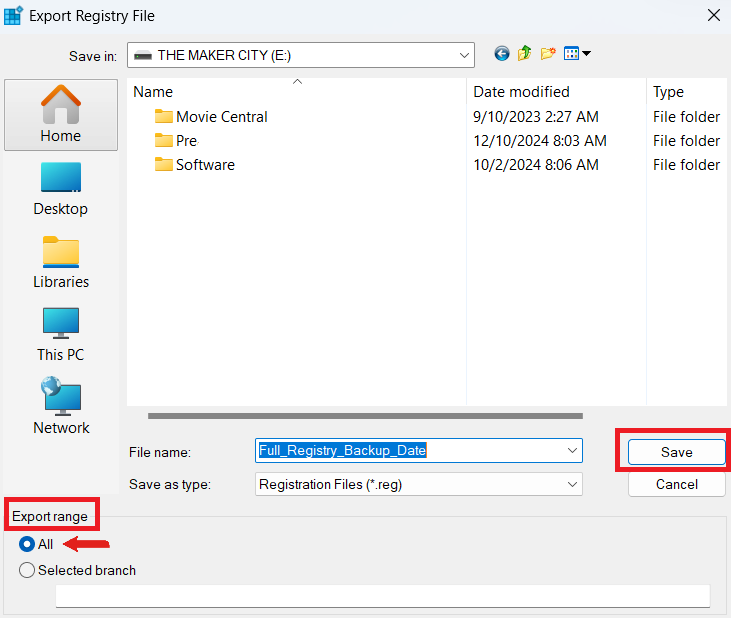Open Libraries in the places bar
The width and height of the screenshot is (731, 618).
pos(61,262)
